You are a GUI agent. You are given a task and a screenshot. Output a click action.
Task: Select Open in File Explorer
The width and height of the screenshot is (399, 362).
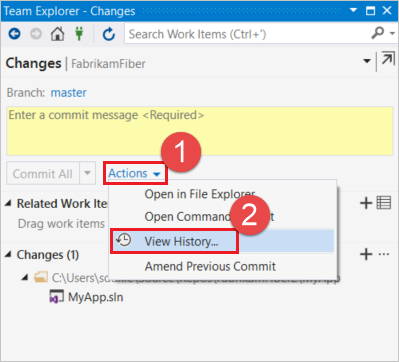(x=200, y=194)
